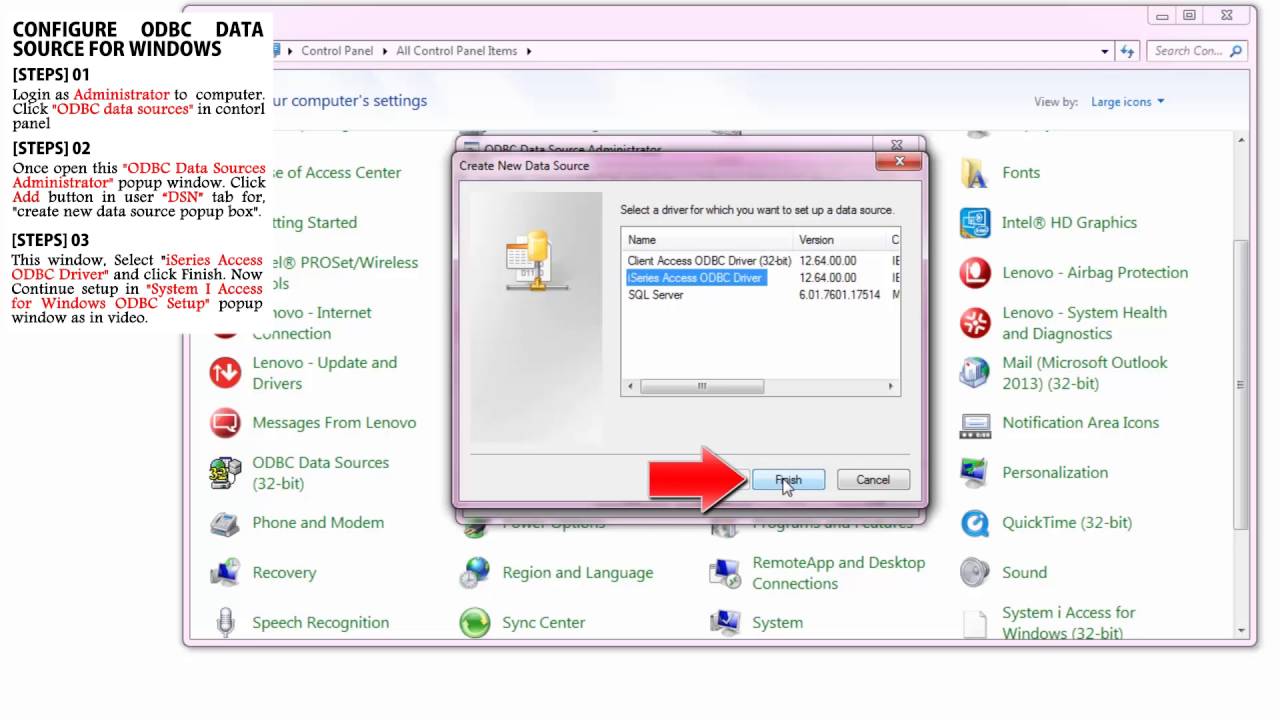The height and width of the screenshot is (720, 1280).
Task: Open the Personalization icon
Action: point(974,473)
